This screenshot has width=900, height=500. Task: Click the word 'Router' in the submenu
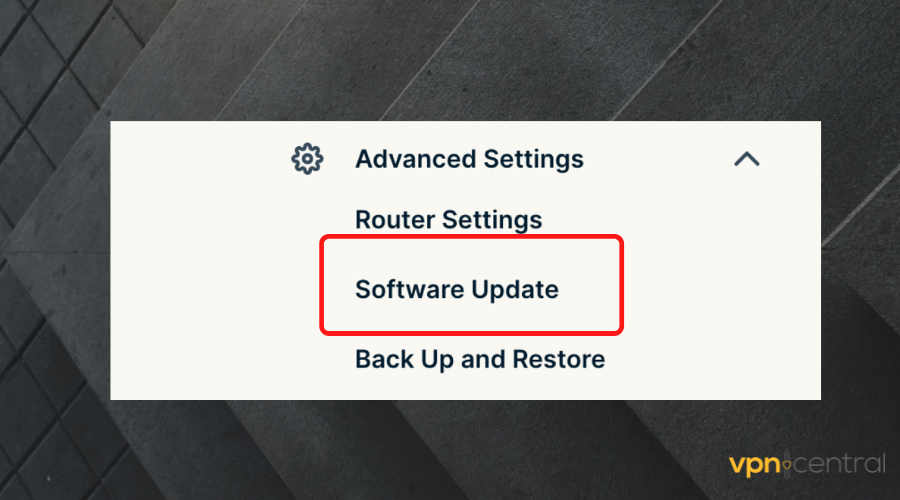click(x=395, y=220)
